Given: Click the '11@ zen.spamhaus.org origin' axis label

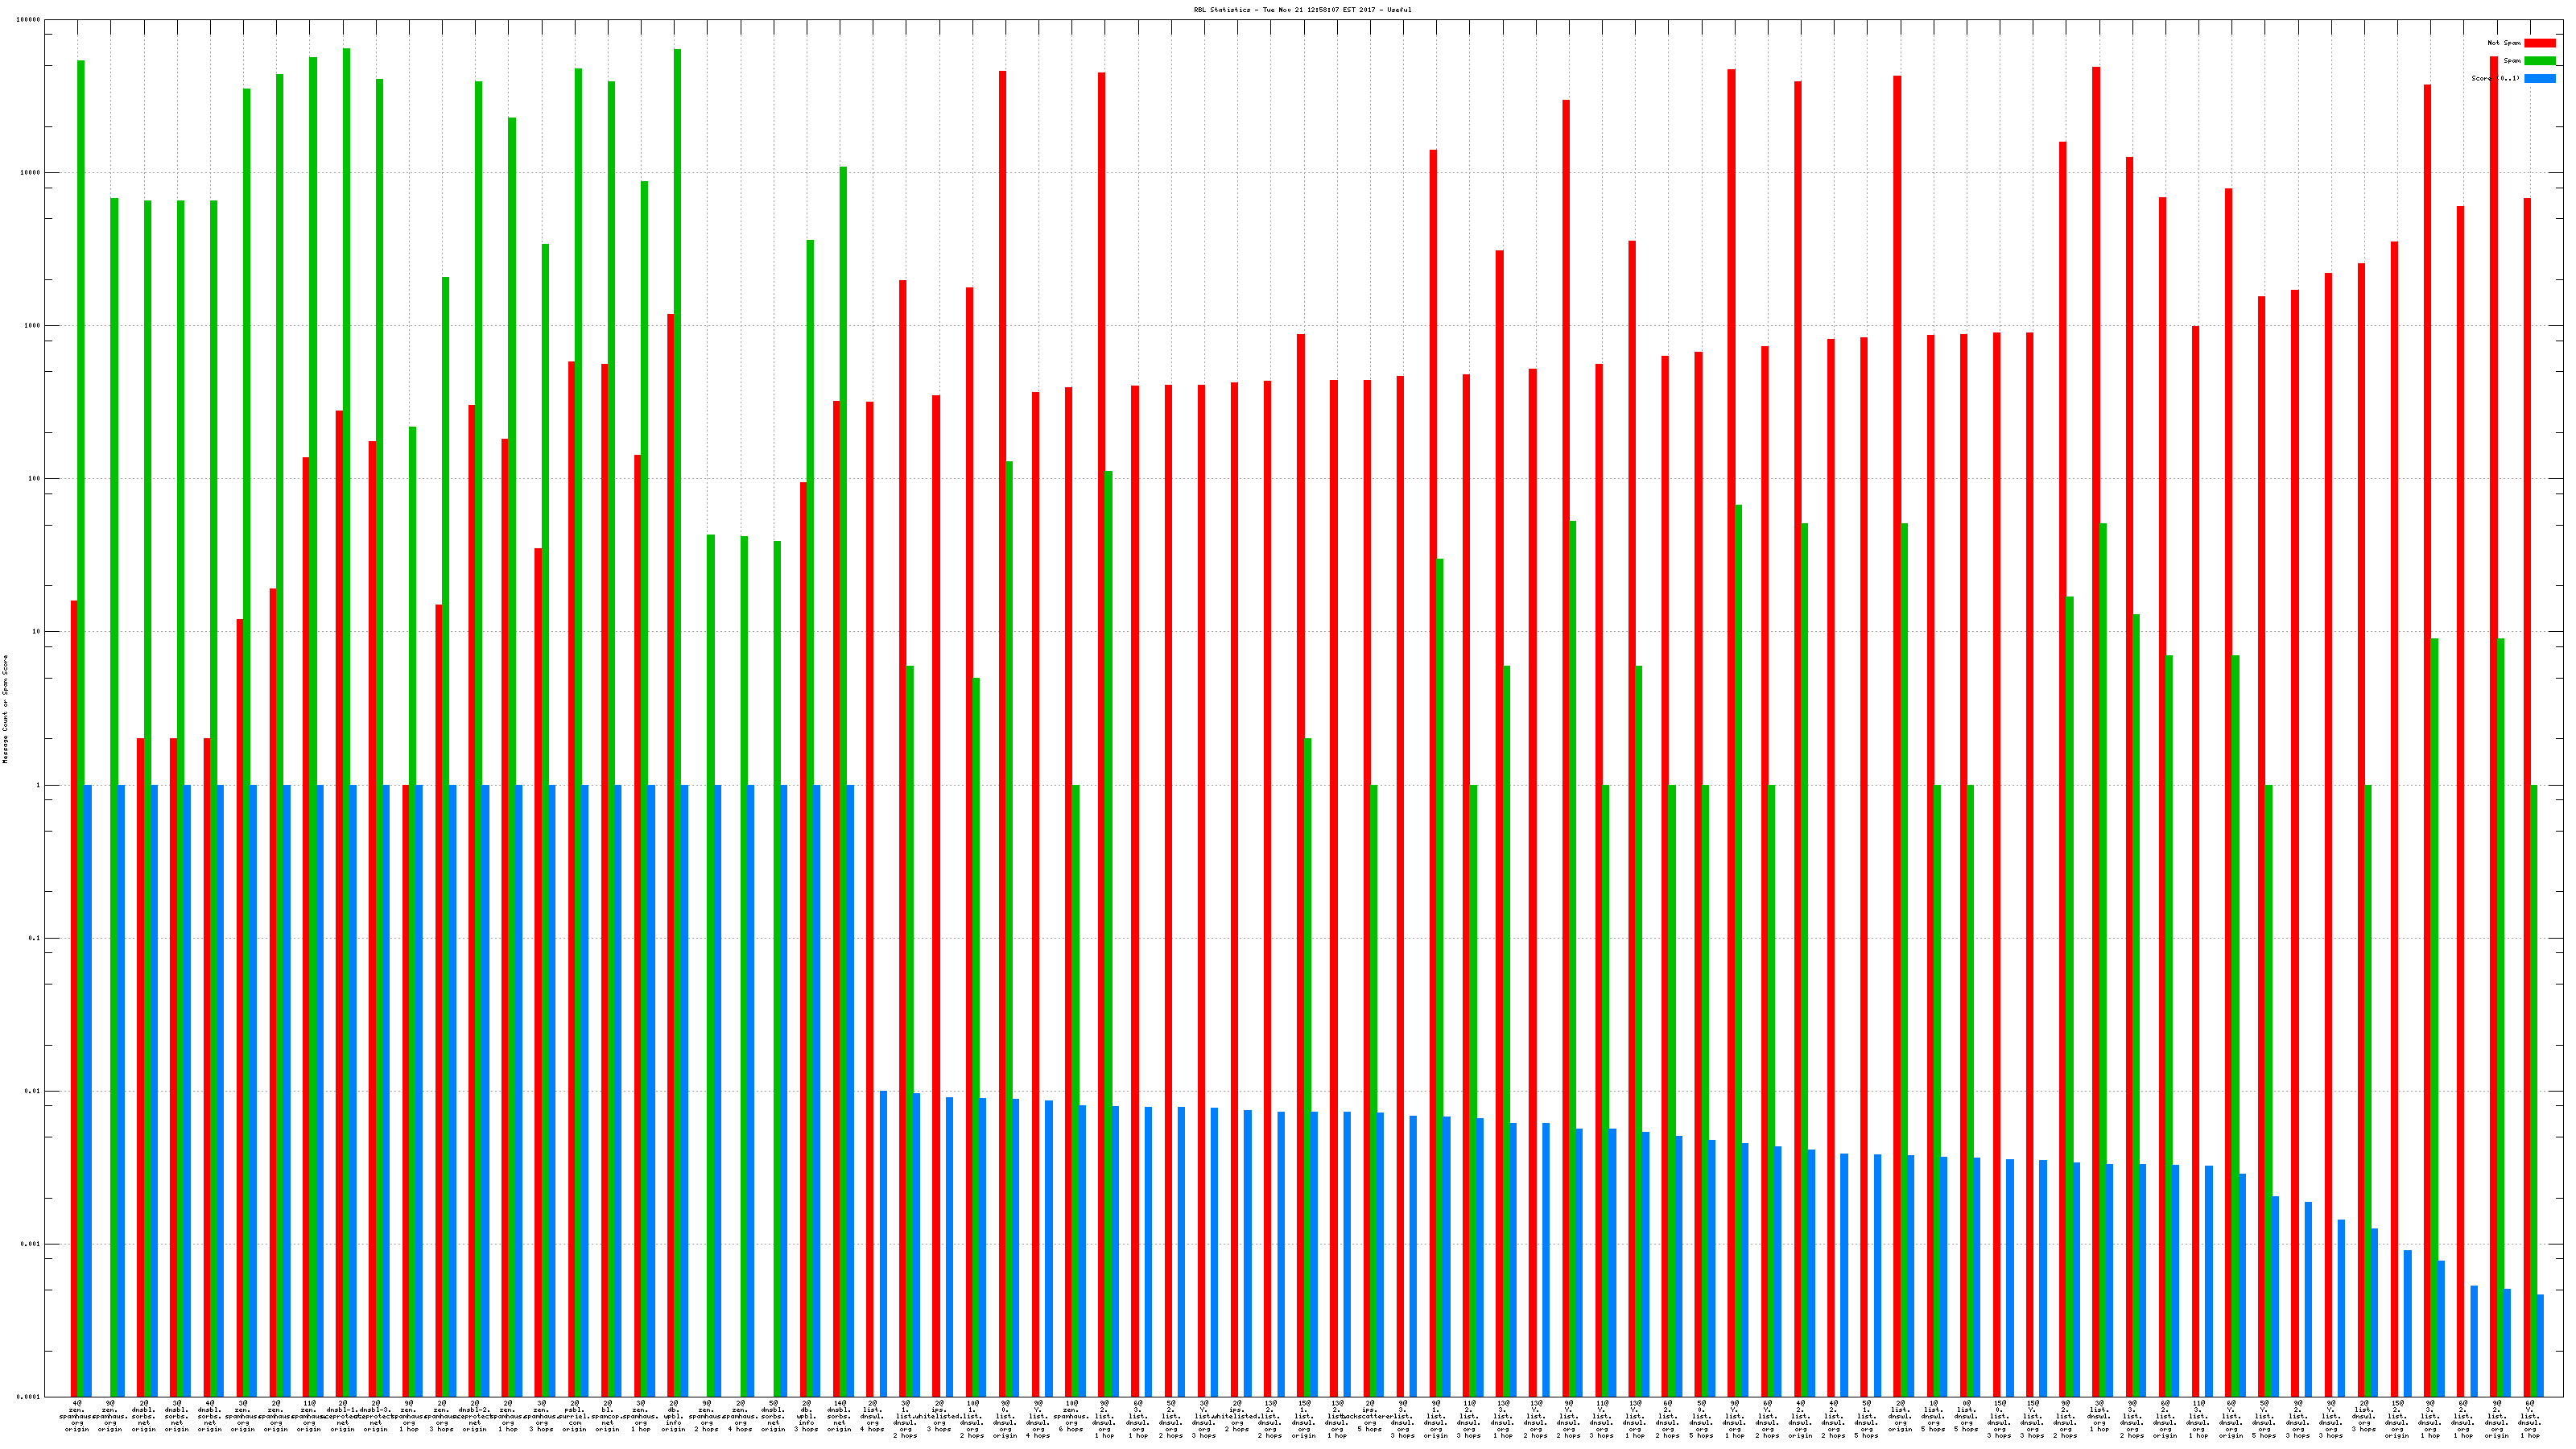Looking at the screenshot, I should [309, 1416].
